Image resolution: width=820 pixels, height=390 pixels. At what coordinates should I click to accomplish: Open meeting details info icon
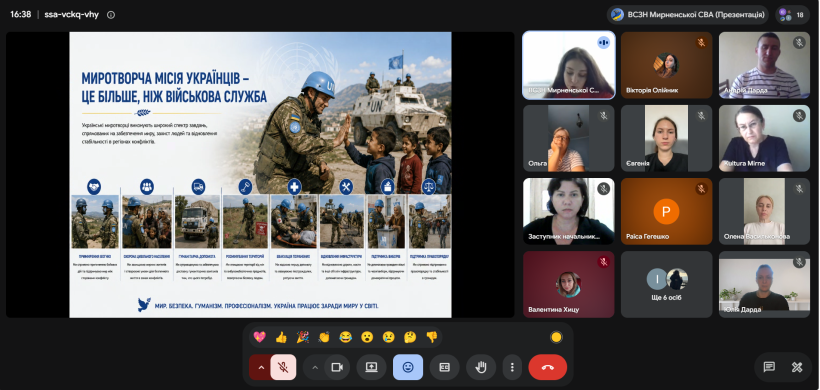[x=111, y=15]
